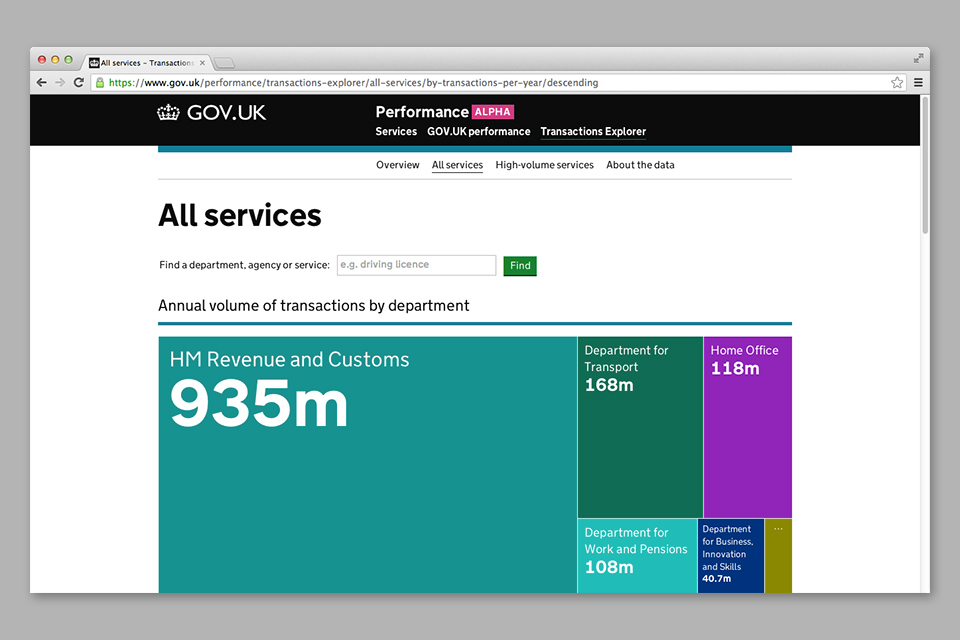
Task: Select the All services browser tab
Action: click(146, 62)
